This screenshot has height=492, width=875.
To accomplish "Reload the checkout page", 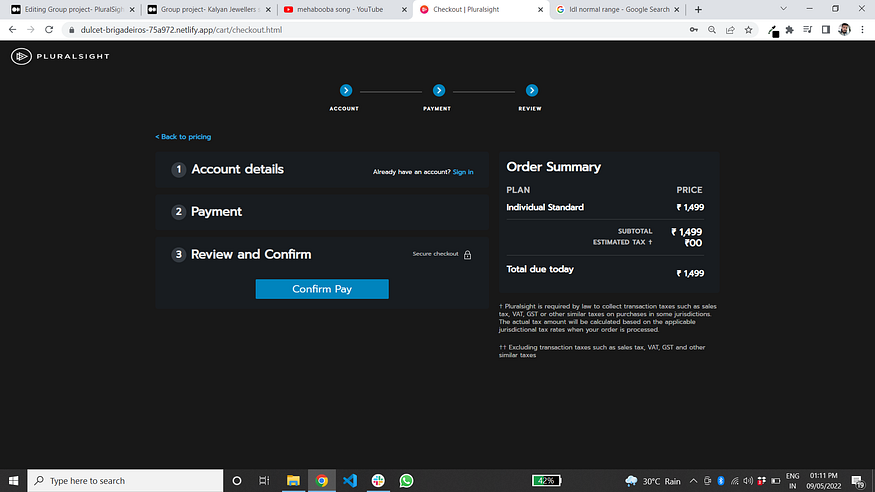I will (x=49, y=30).
